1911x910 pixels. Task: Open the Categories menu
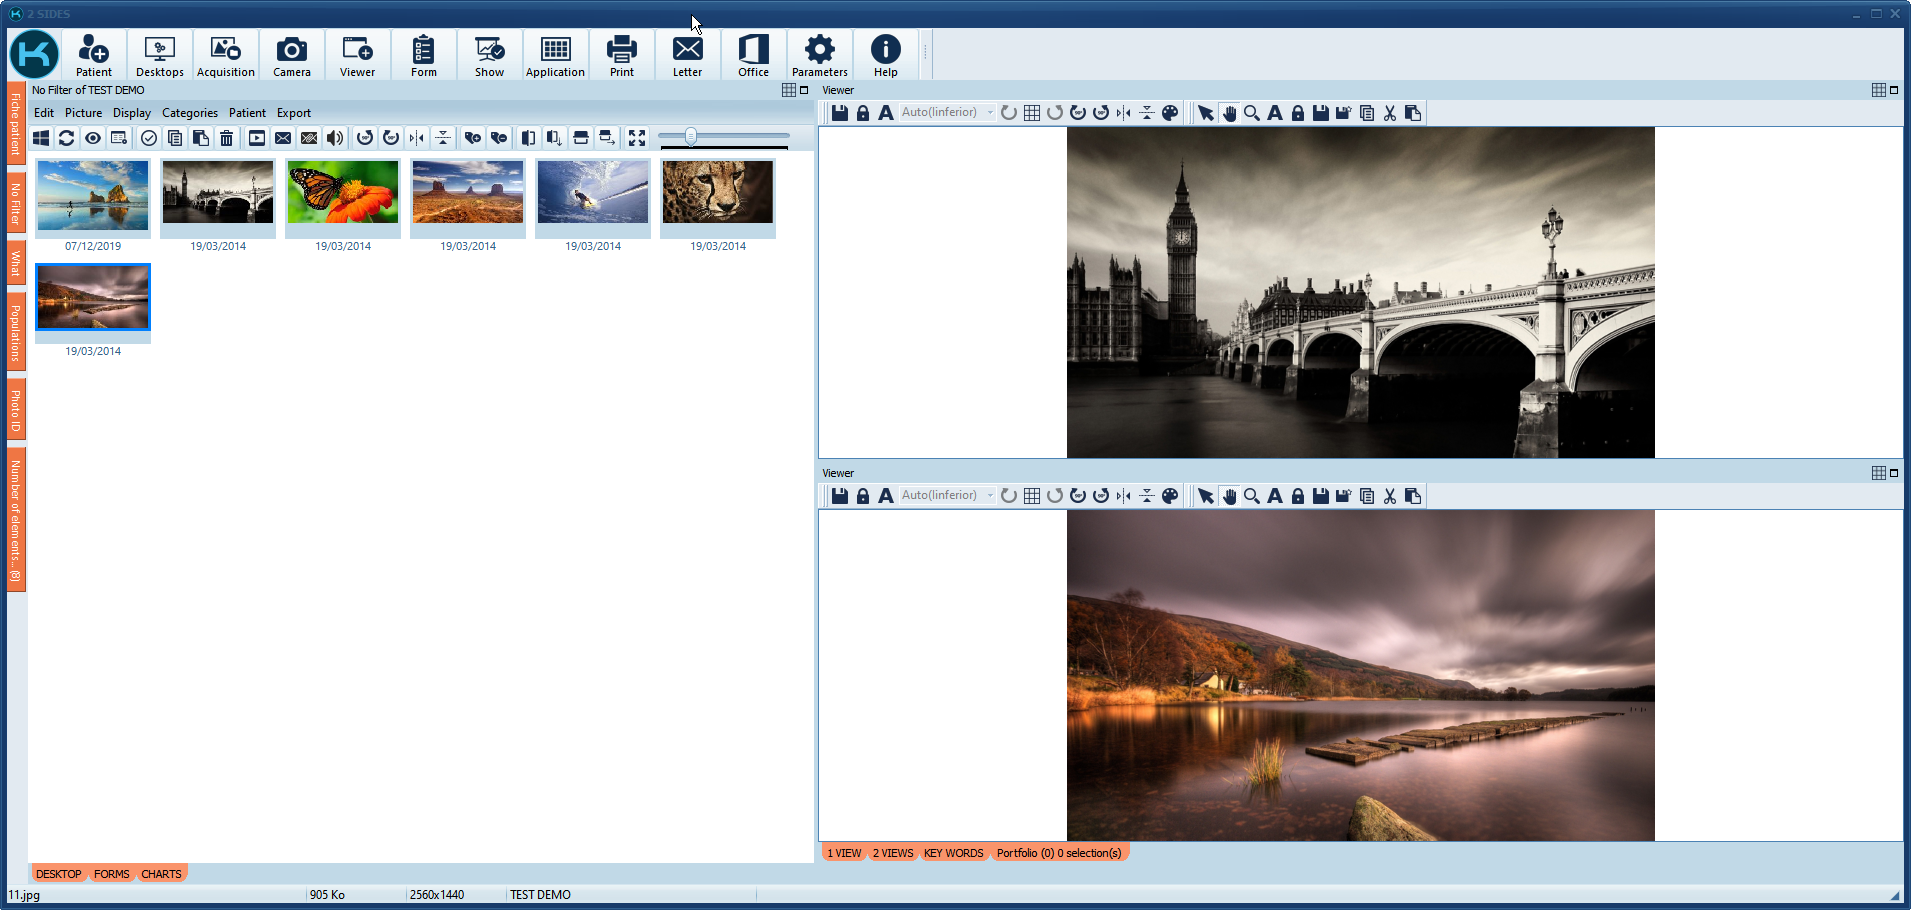pos(190,113)
